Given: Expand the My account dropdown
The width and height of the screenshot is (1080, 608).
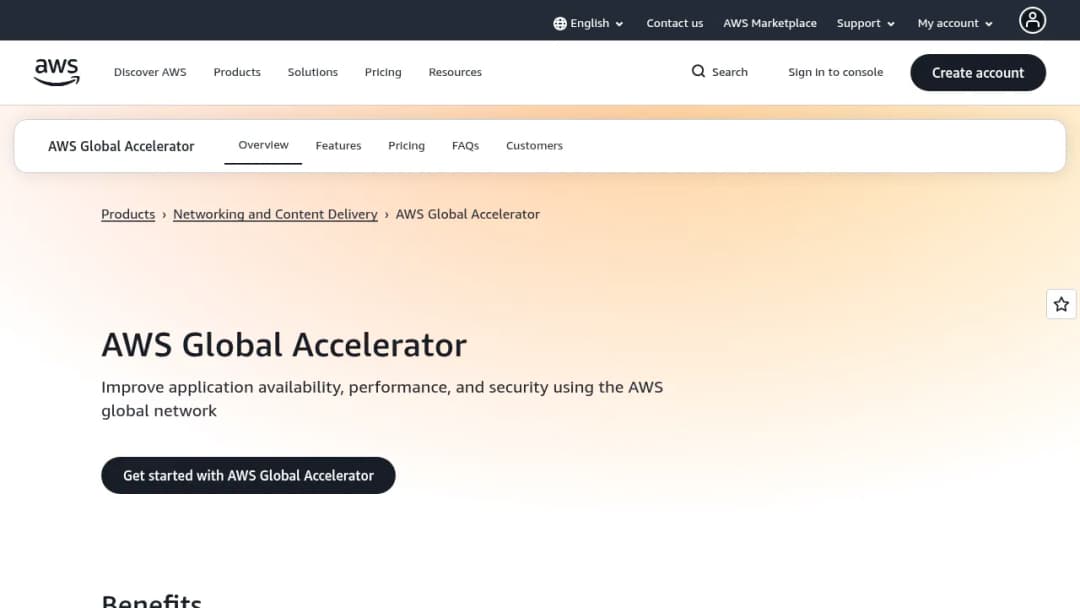Looking at the screenshot, I should coord(955,23).
